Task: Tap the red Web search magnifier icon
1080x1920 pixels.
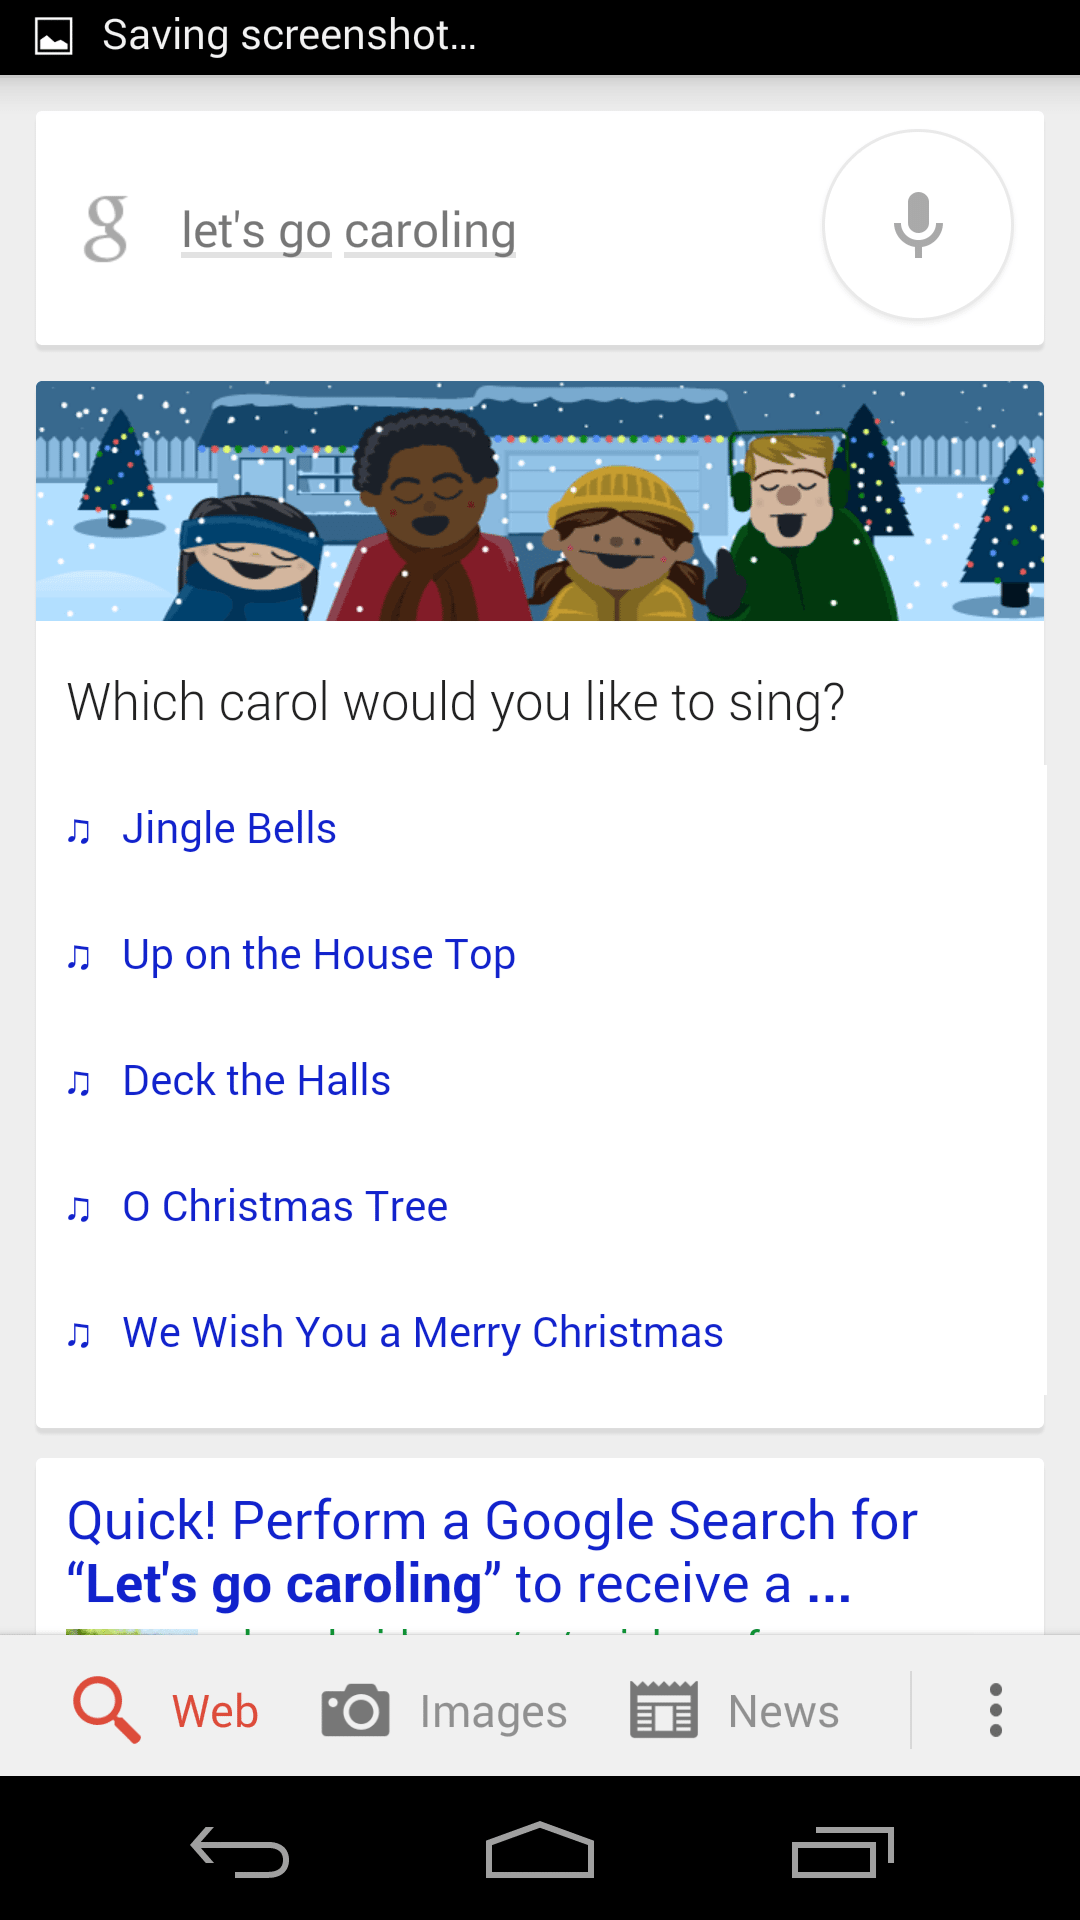Action: [107, 1710]
